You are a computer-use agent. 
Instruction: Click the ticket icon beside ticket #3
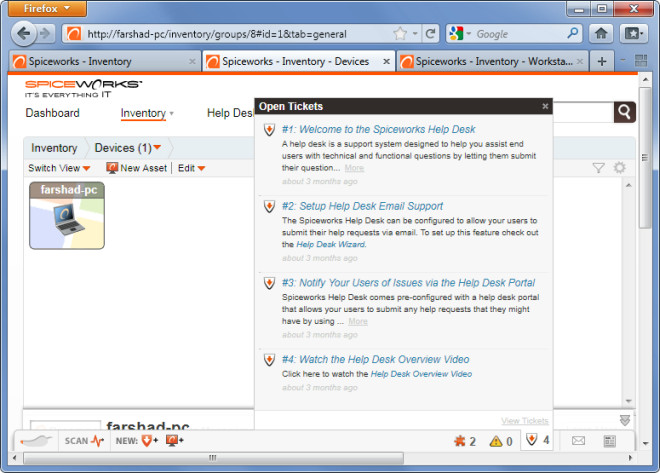click(269, 283)
